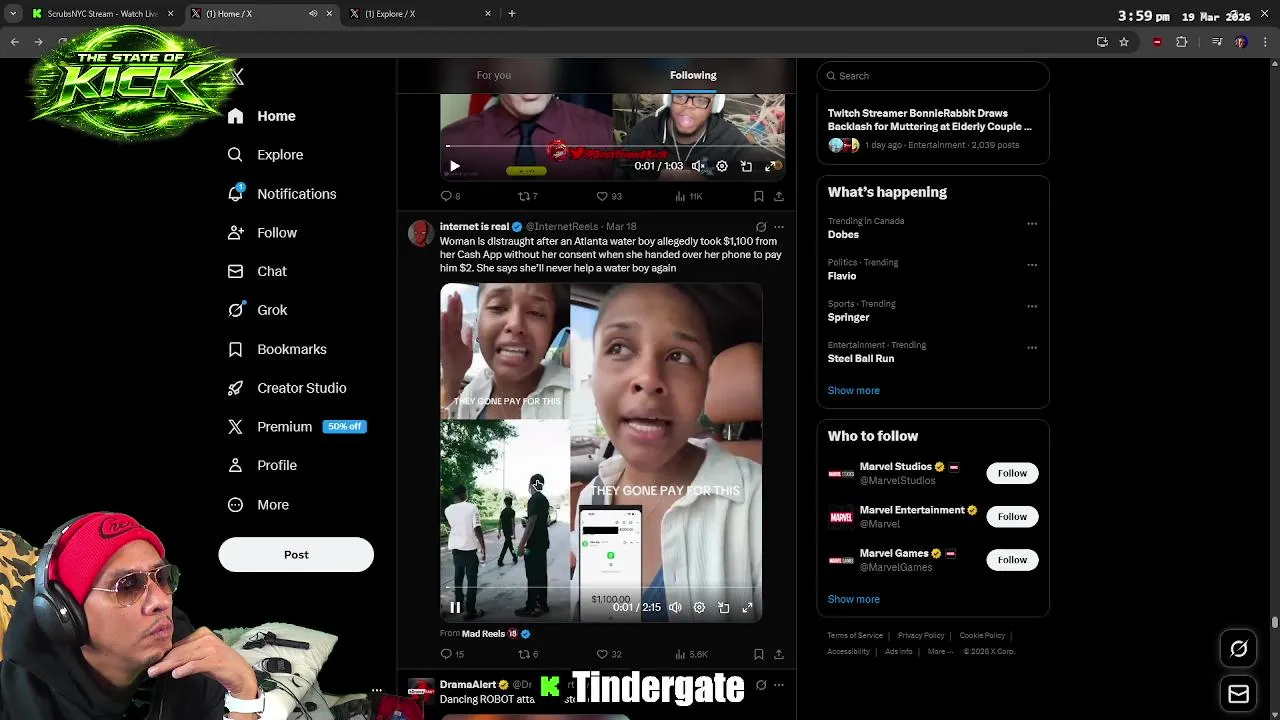This screenshot has height=720, width=1280.
Task: Show more under What's happening
Action: click(854, 391)
